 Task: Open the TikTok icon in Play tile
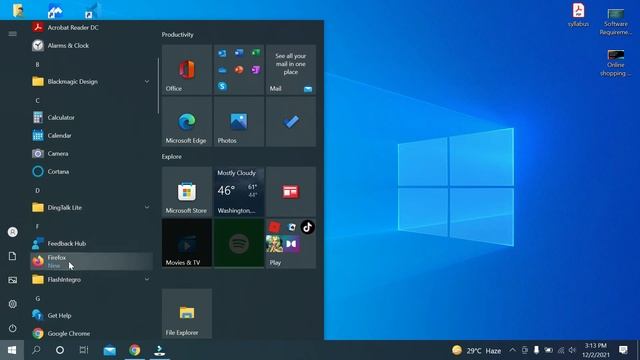307,227
